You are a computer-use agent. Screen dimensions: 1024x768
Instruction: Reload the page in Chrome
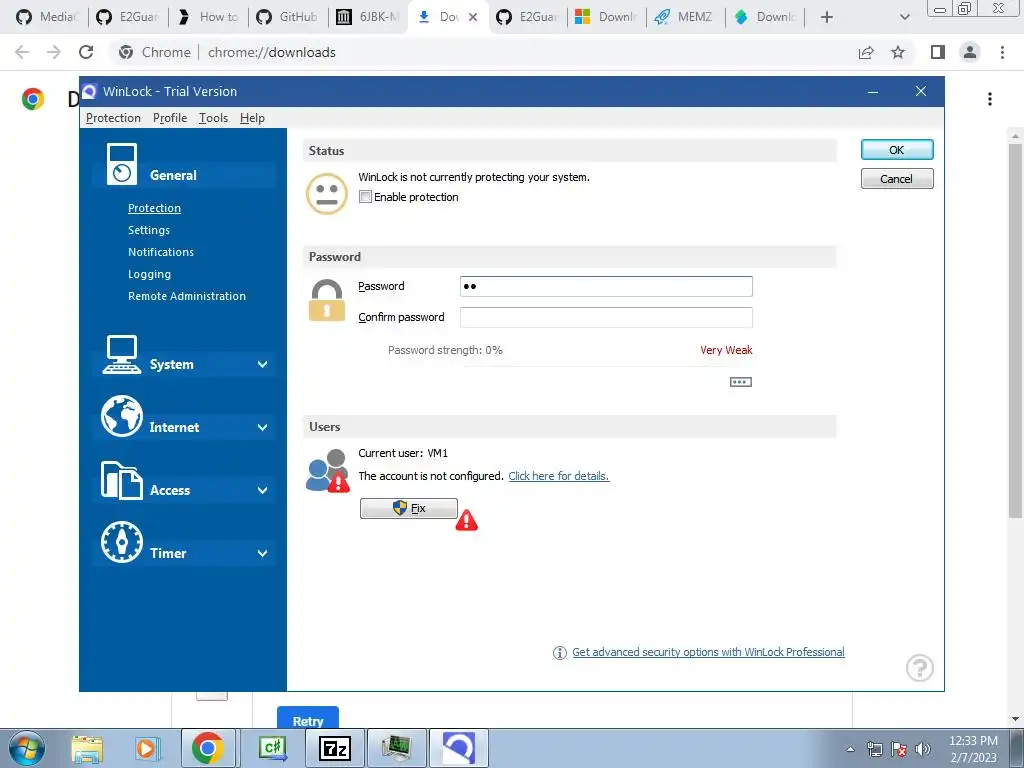click(x=86, y=52)
